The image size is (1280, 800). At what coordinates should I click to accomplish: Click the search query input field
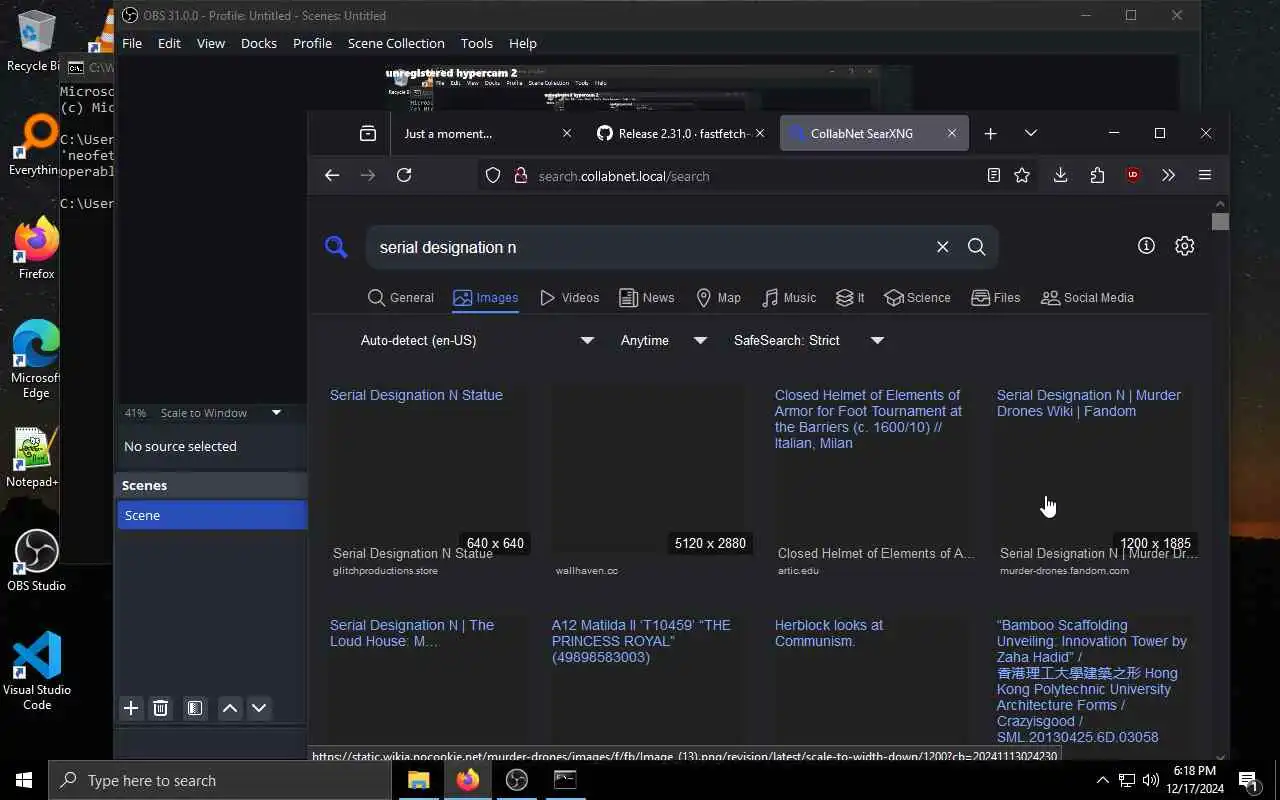(x=650, y=247)
